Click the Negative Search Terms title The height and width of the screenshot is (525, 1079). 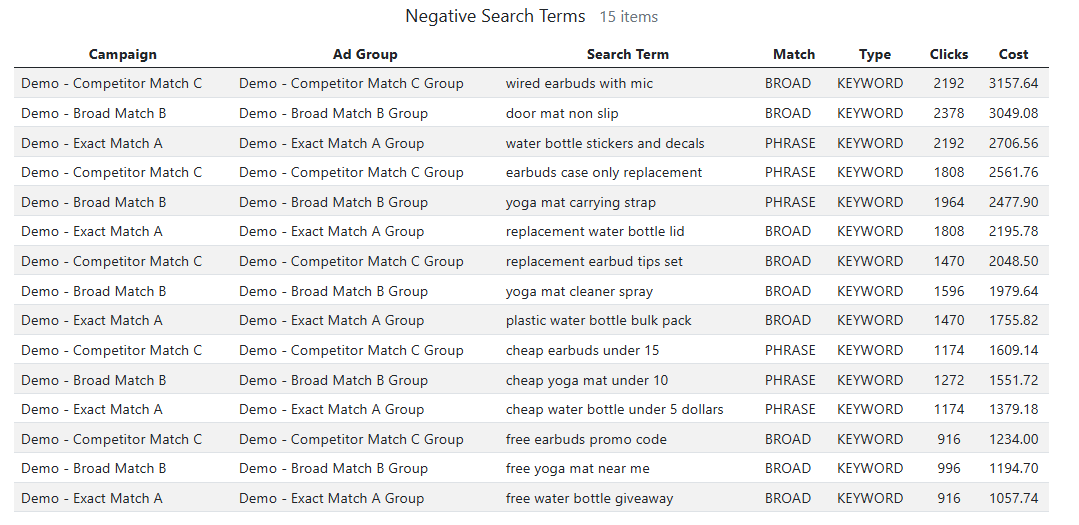(495, 17)
